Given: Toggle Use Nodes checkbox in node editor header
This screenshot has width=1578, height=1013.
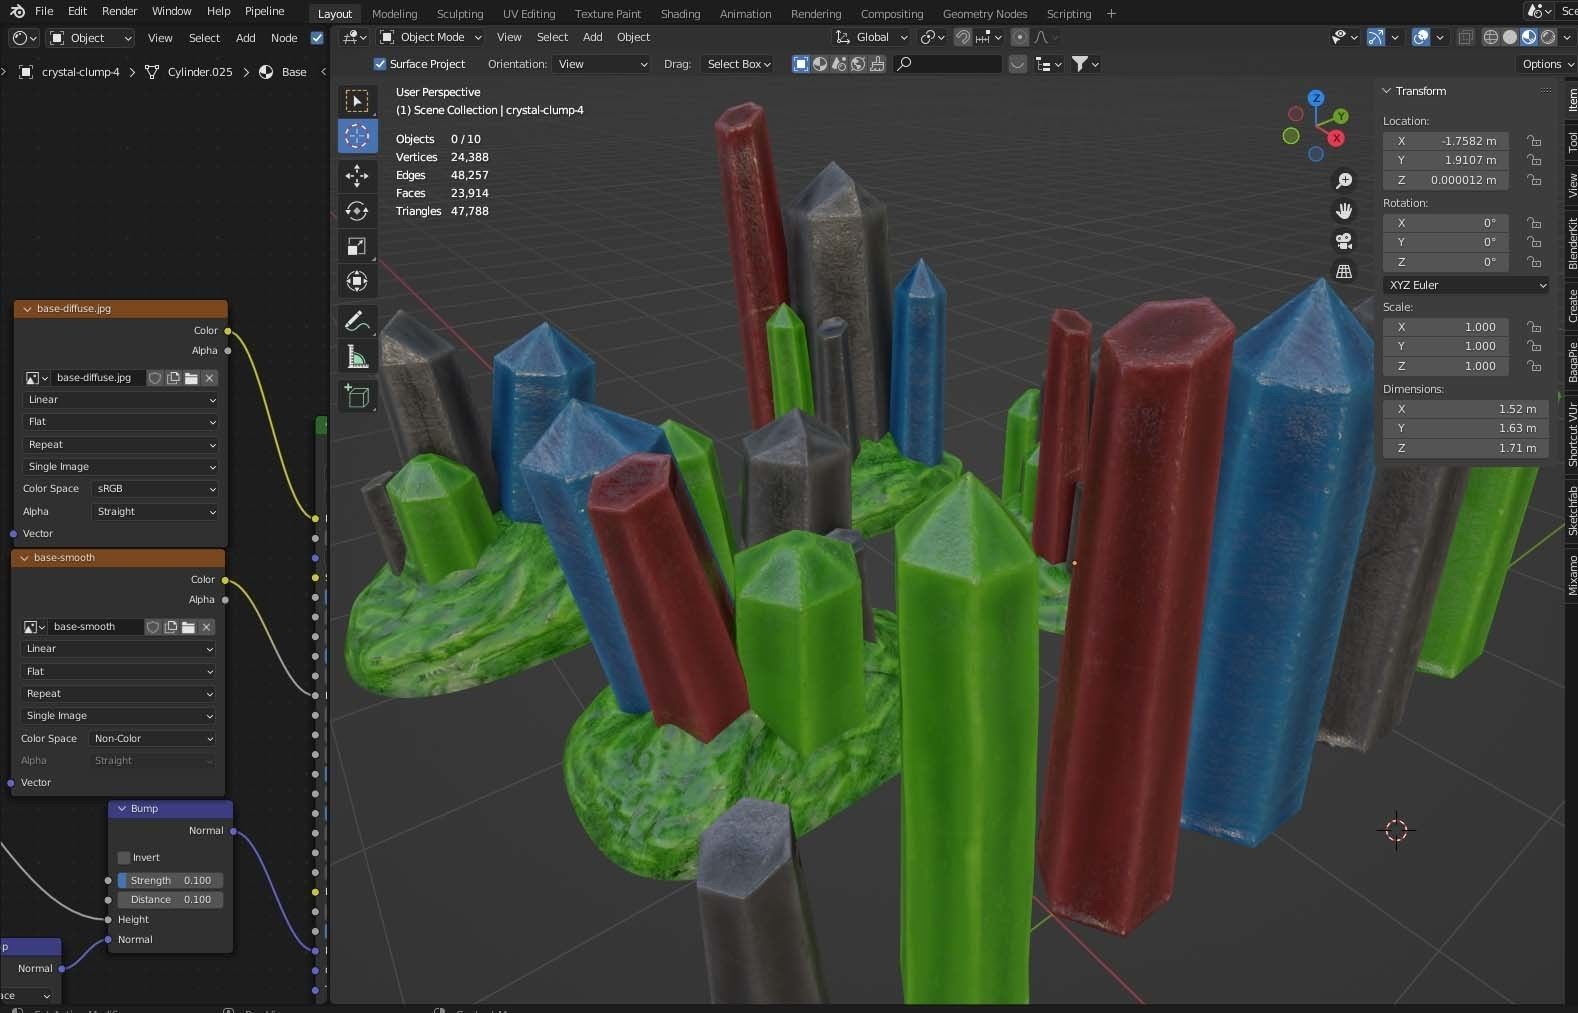Looking at the screenshot, I should click(317, 38).
